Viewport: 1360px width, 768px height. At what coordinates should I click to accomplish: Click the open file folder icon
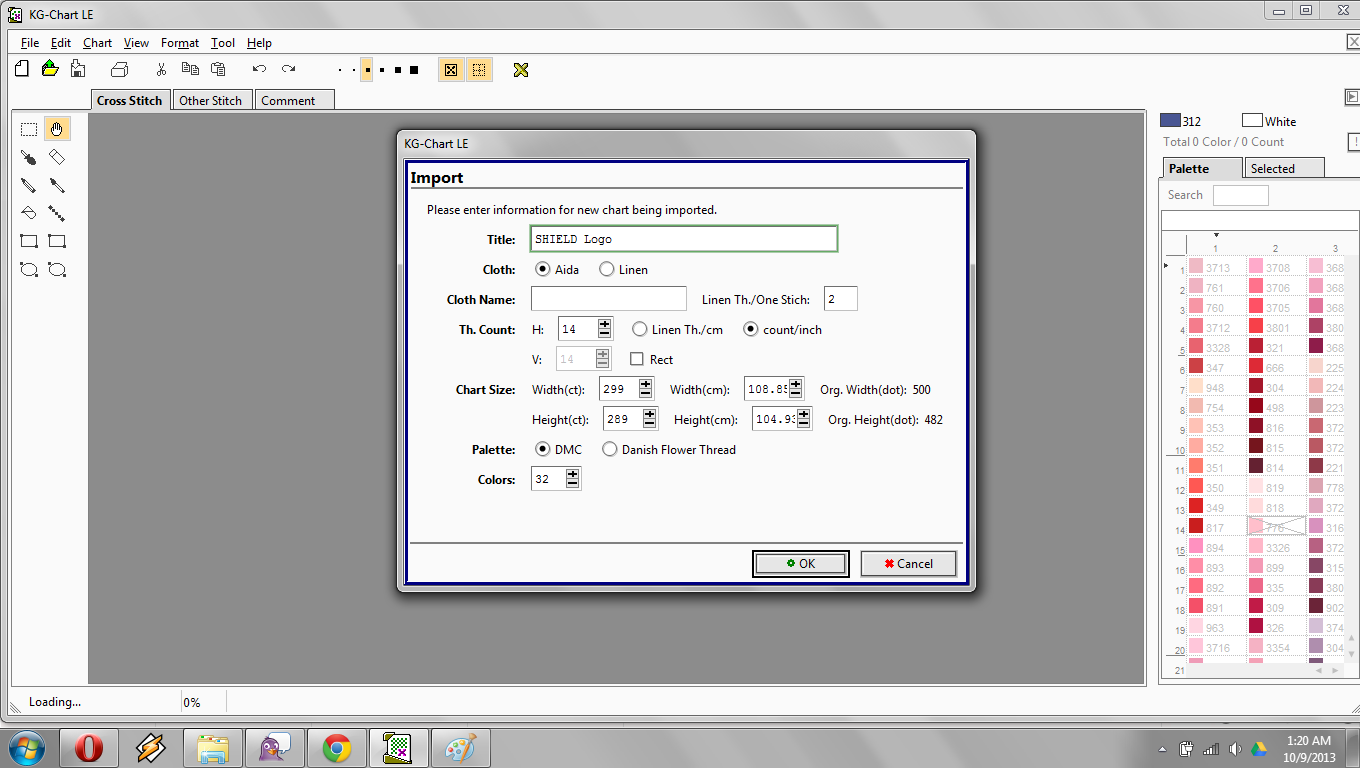[x=50, y=69]
